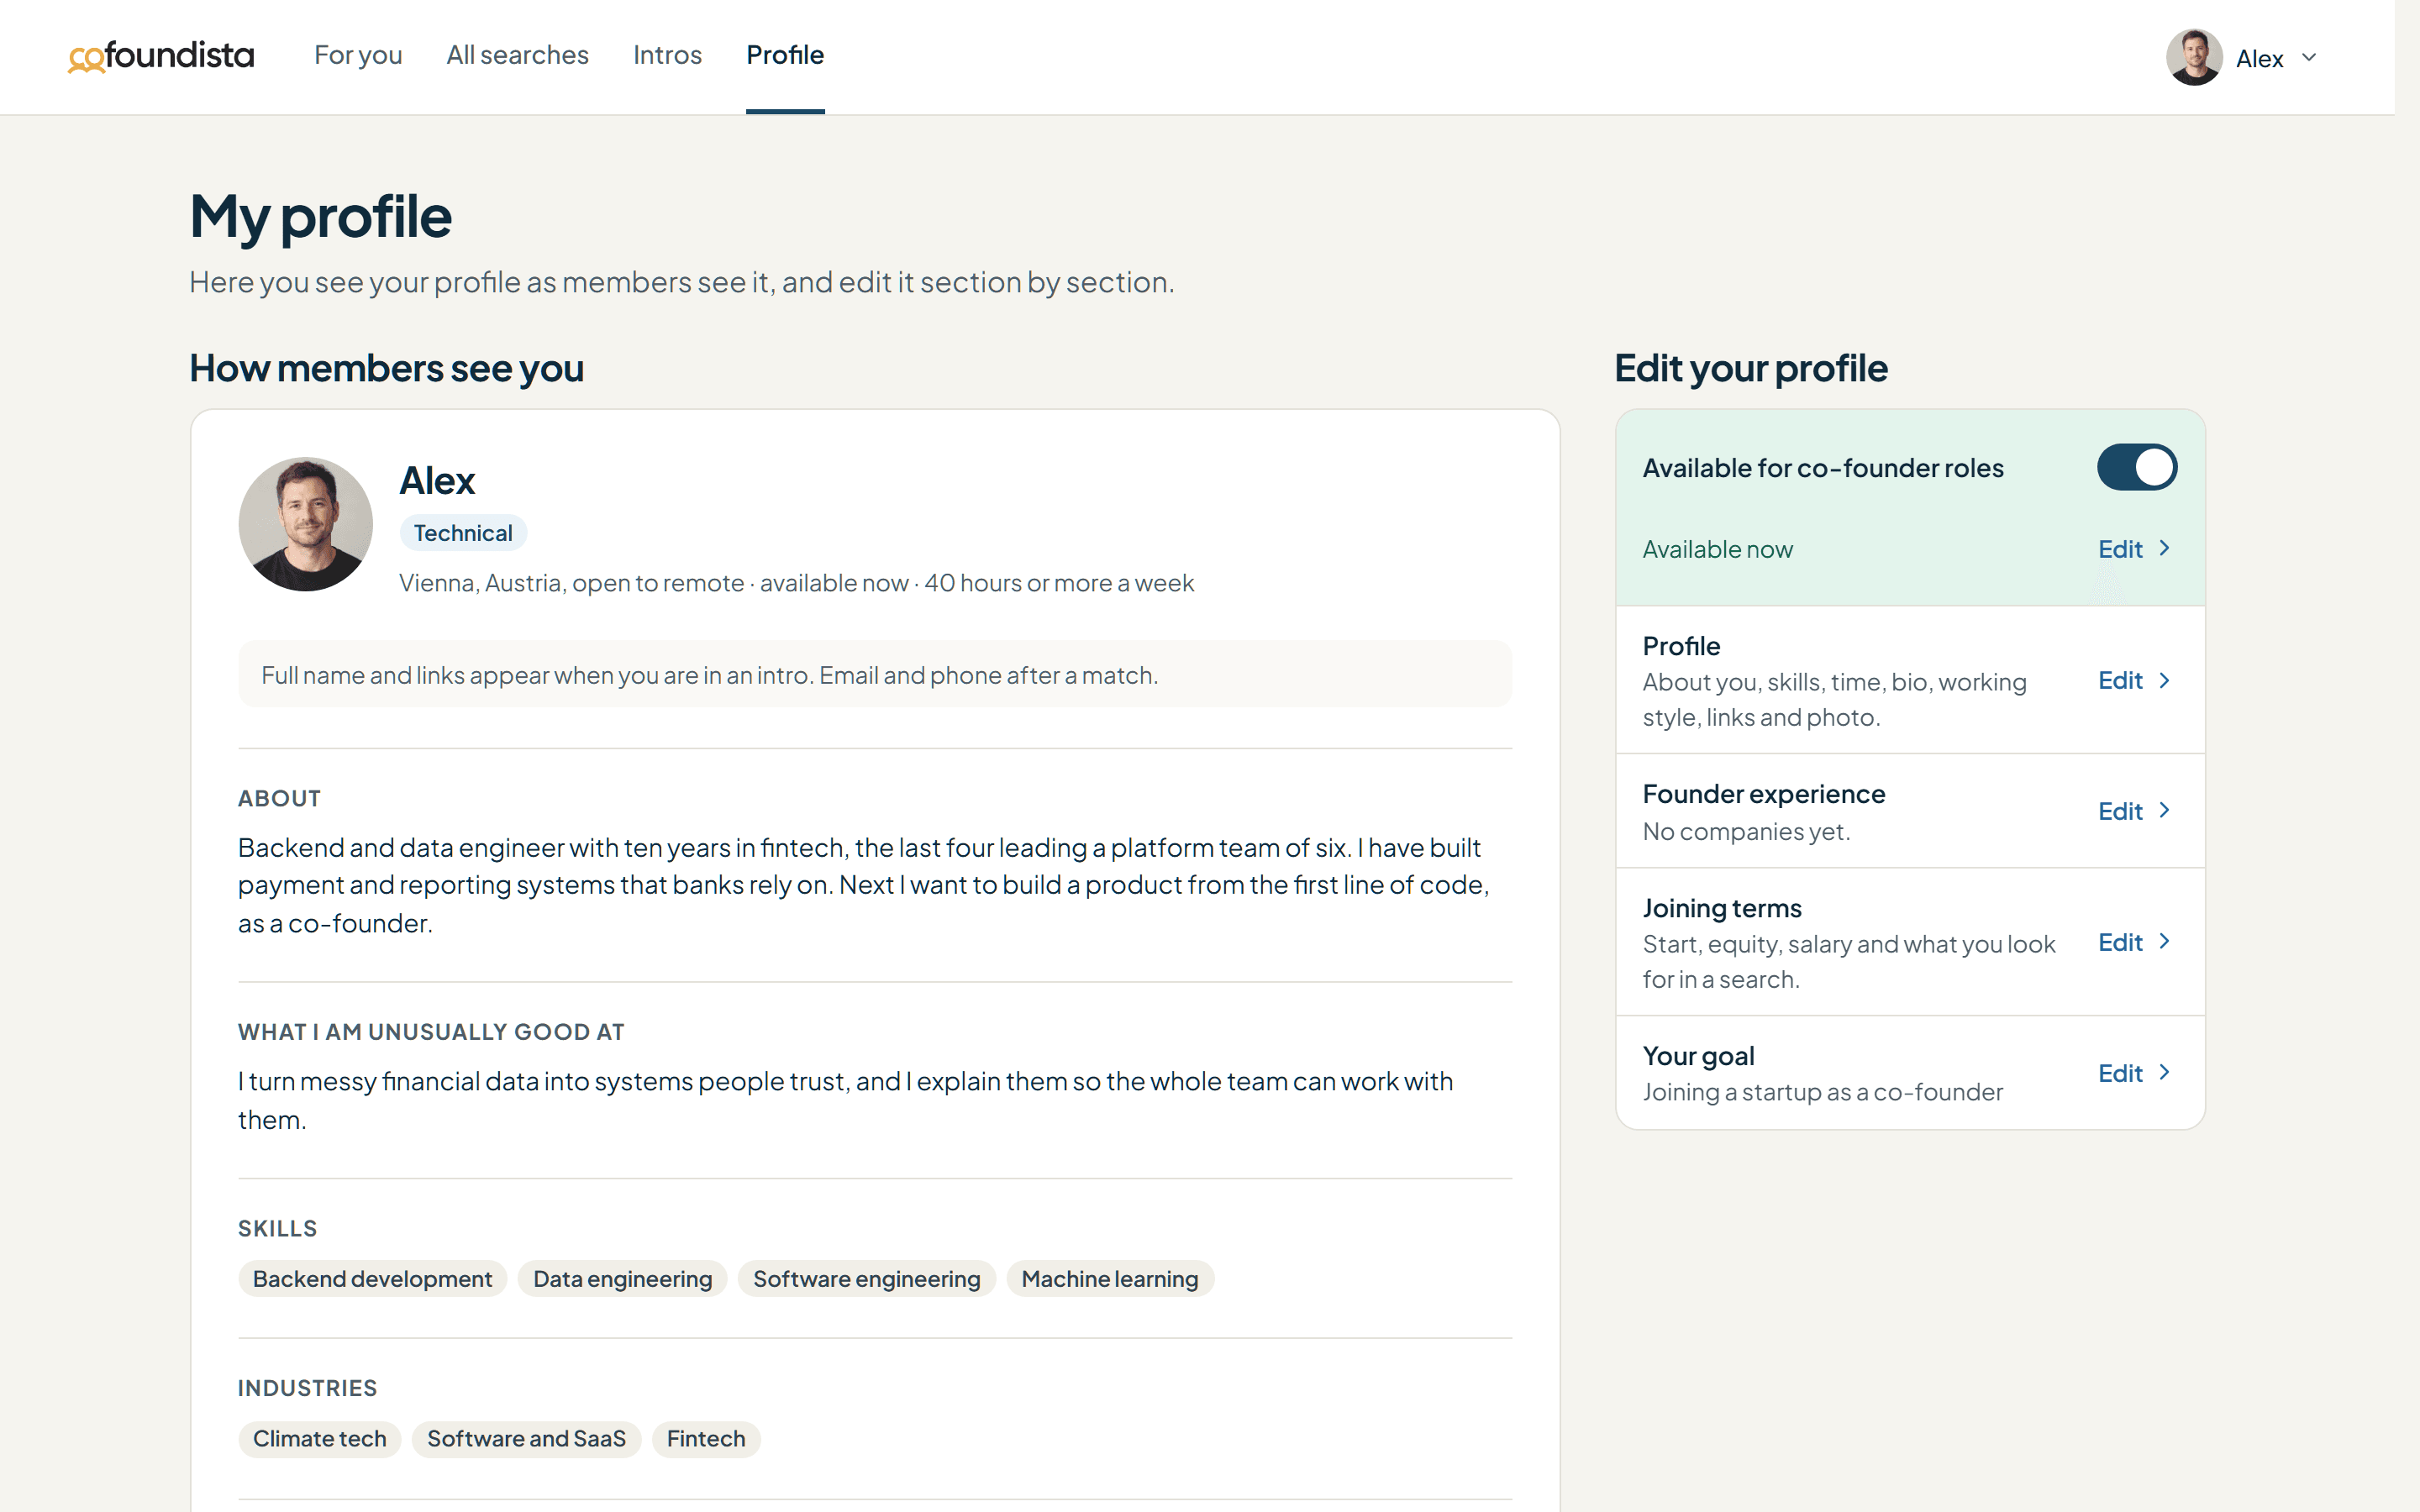This screenshot has height=1512, width=2420.
Task: Click the Fintech industry tag
Action: click(x=706, y=1439)
